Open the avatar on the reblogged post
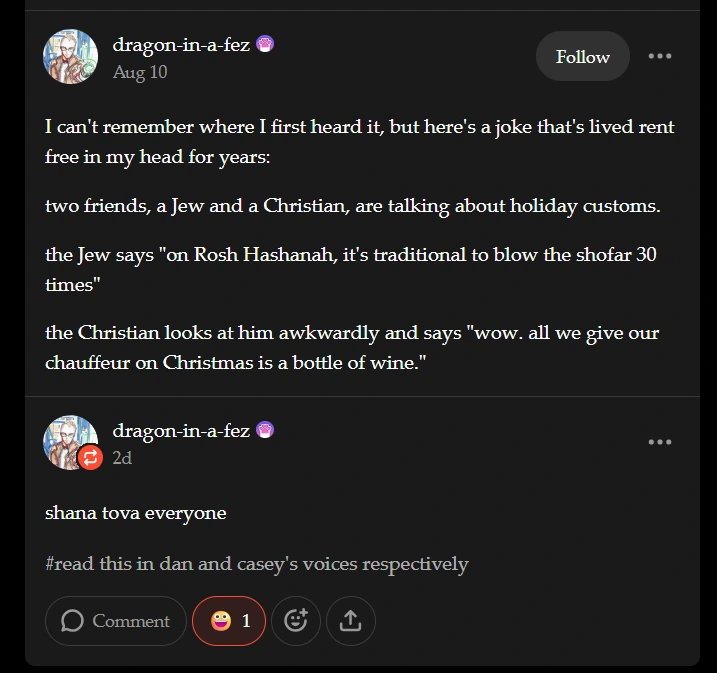Screen dimensions: 717x673 (66, 440)
